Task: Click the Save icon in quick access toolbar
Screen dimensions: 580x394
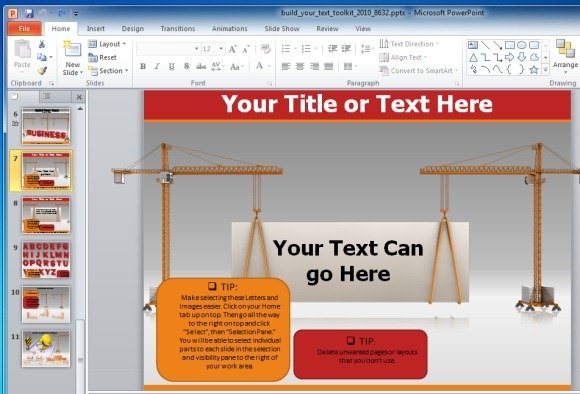Action: click(x=28, y=14)
